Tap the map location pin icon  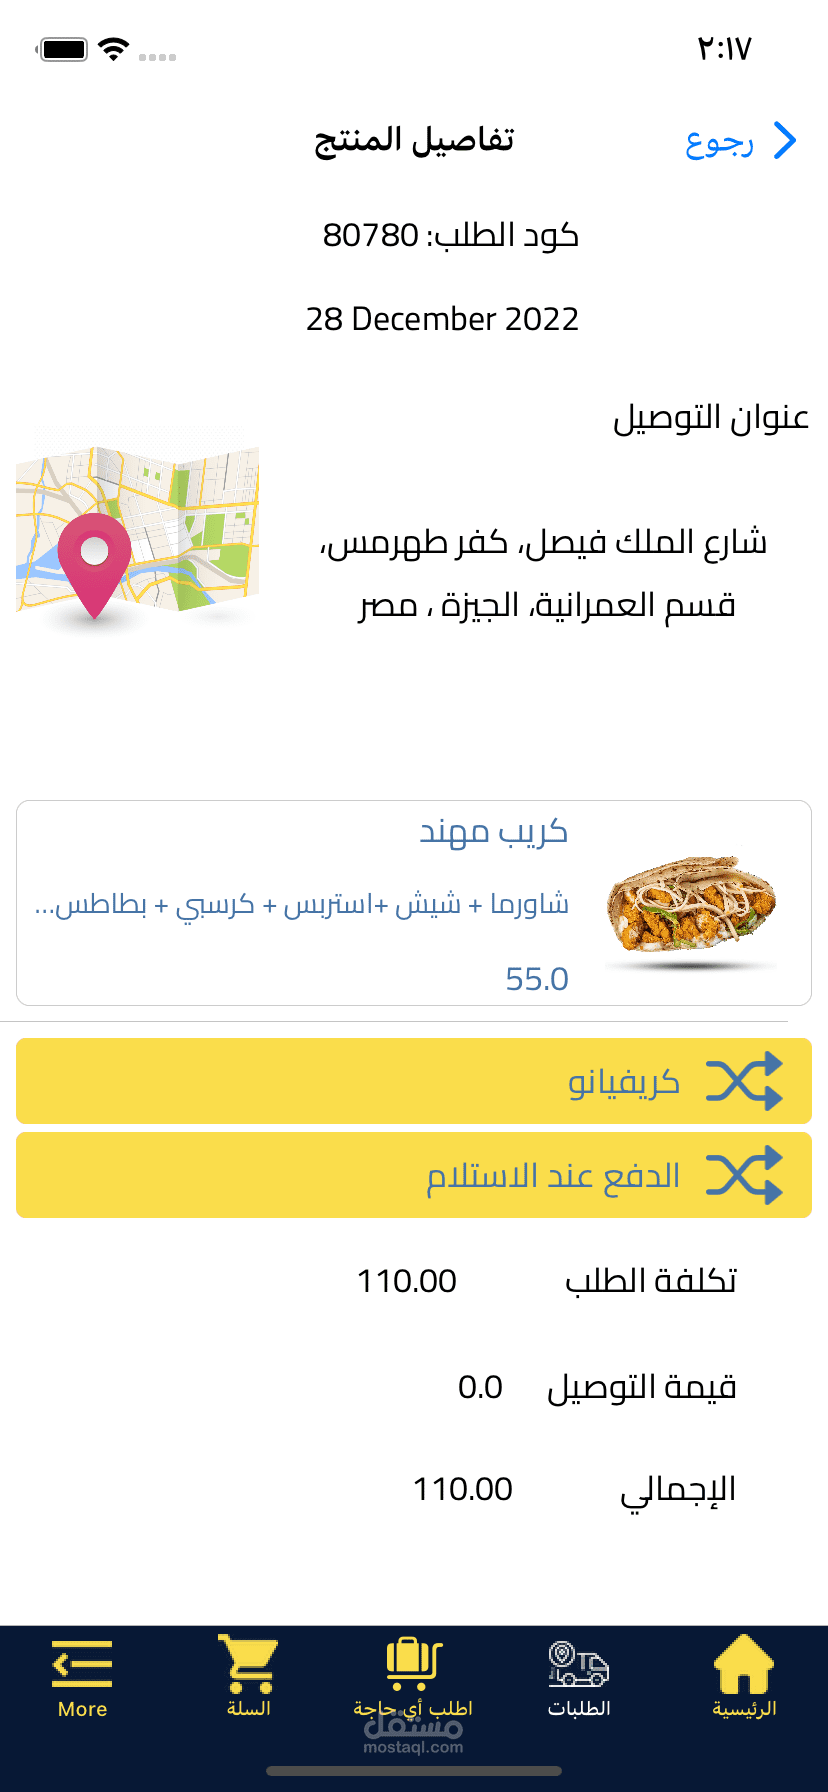tap(94, 564)
